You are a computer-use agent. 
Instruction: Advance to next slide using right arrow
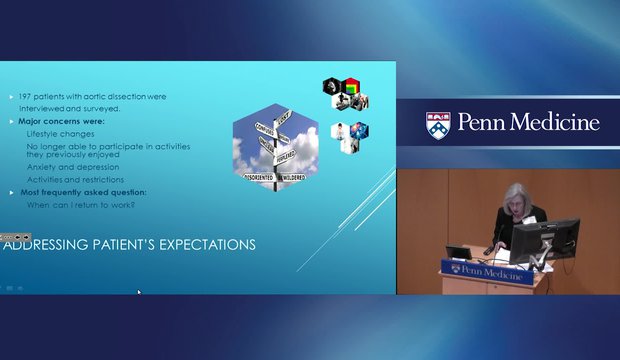[26, 237]
